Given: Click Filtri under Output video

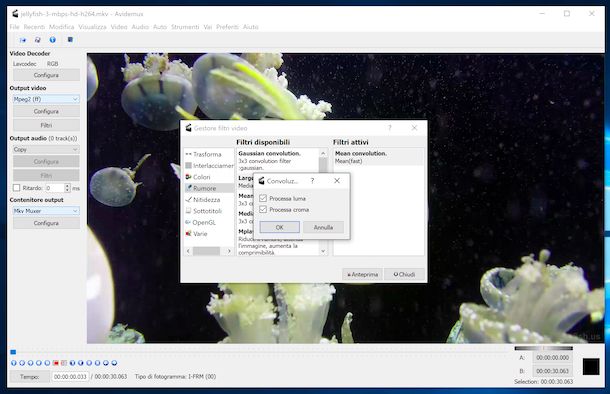Looking at the screenshot, I should 46,125.
